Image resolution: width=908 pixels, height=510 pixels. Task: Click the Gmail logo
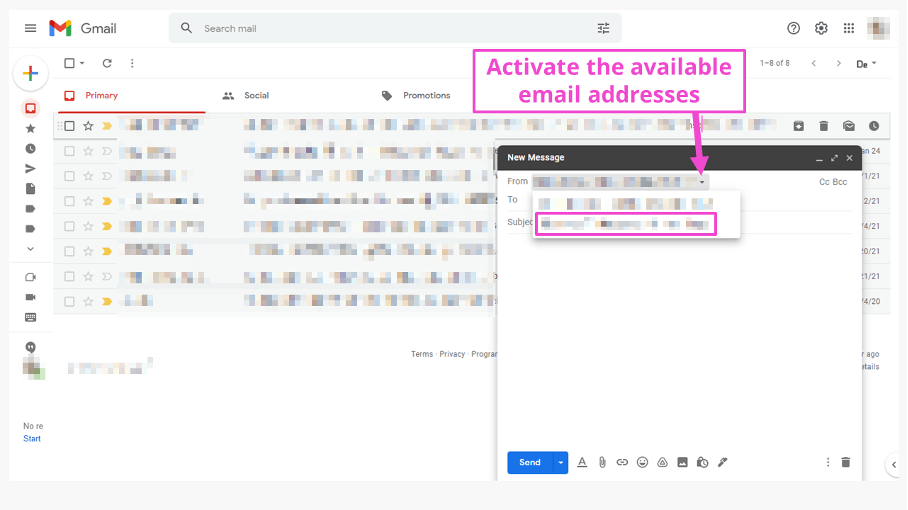click(83, 28)
